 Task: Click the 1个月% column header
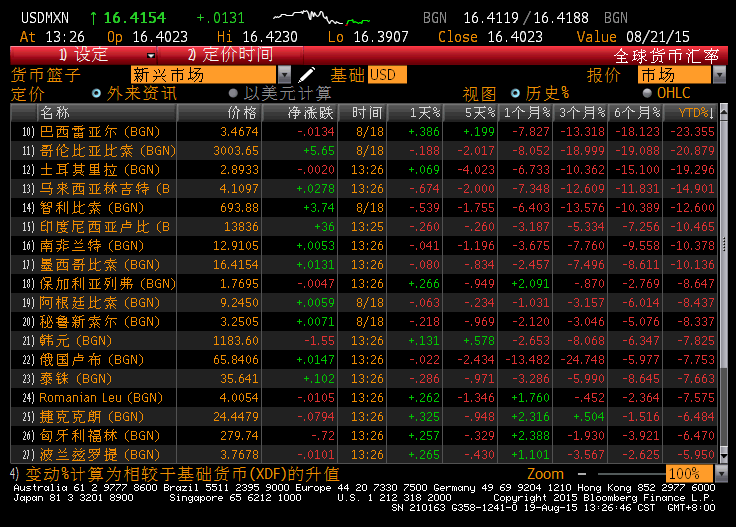point(526,113)
